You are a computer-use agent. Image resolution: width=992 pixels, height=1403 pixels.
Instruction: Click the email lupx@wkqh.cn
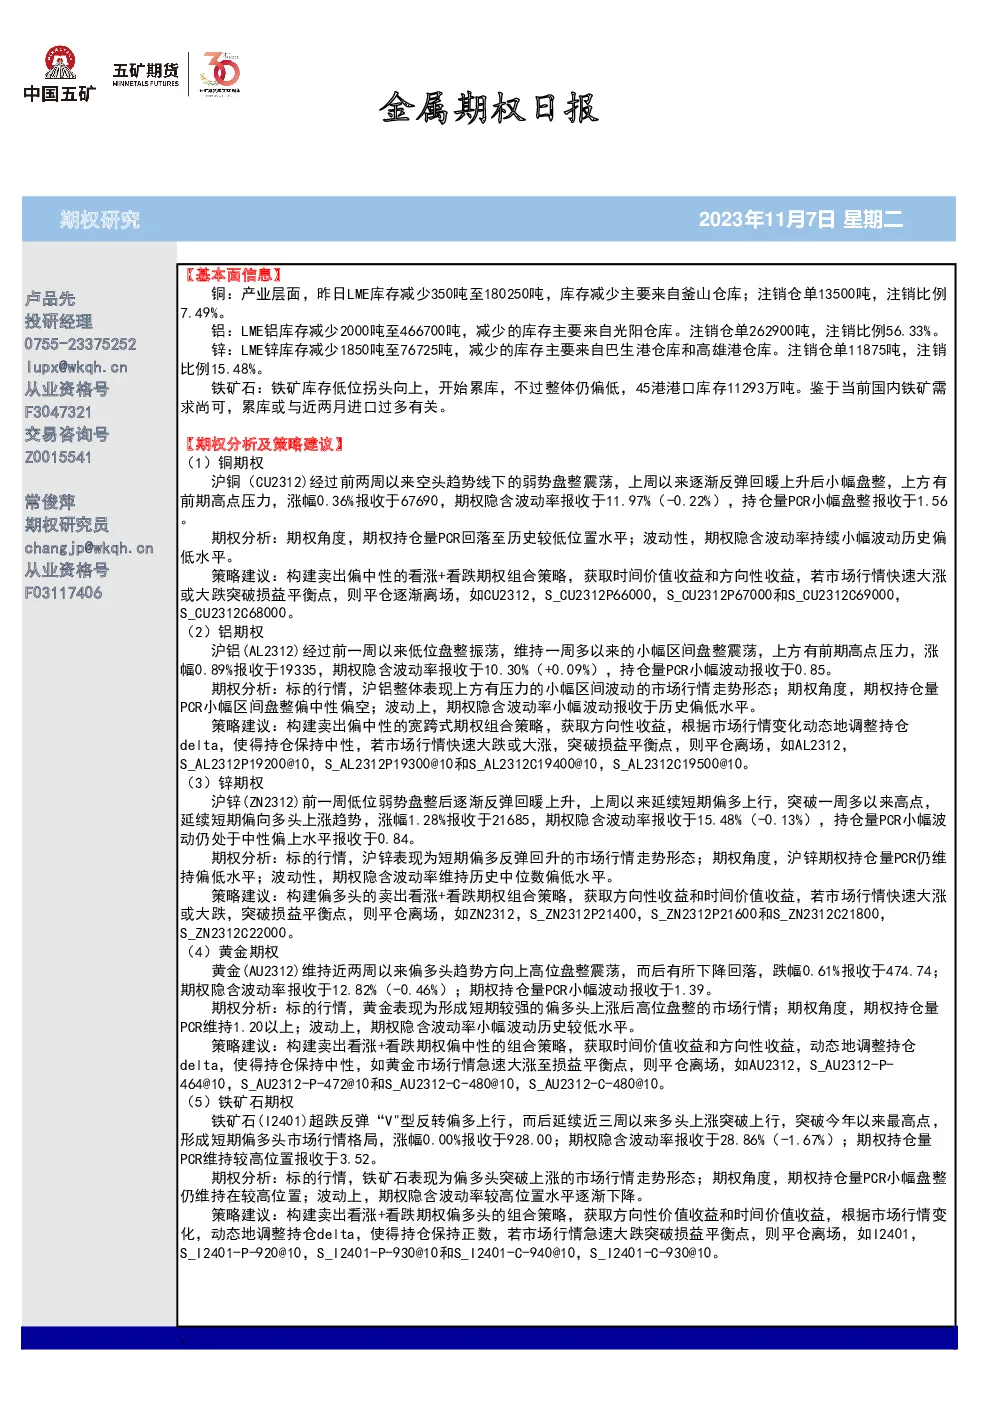[76, 367]
